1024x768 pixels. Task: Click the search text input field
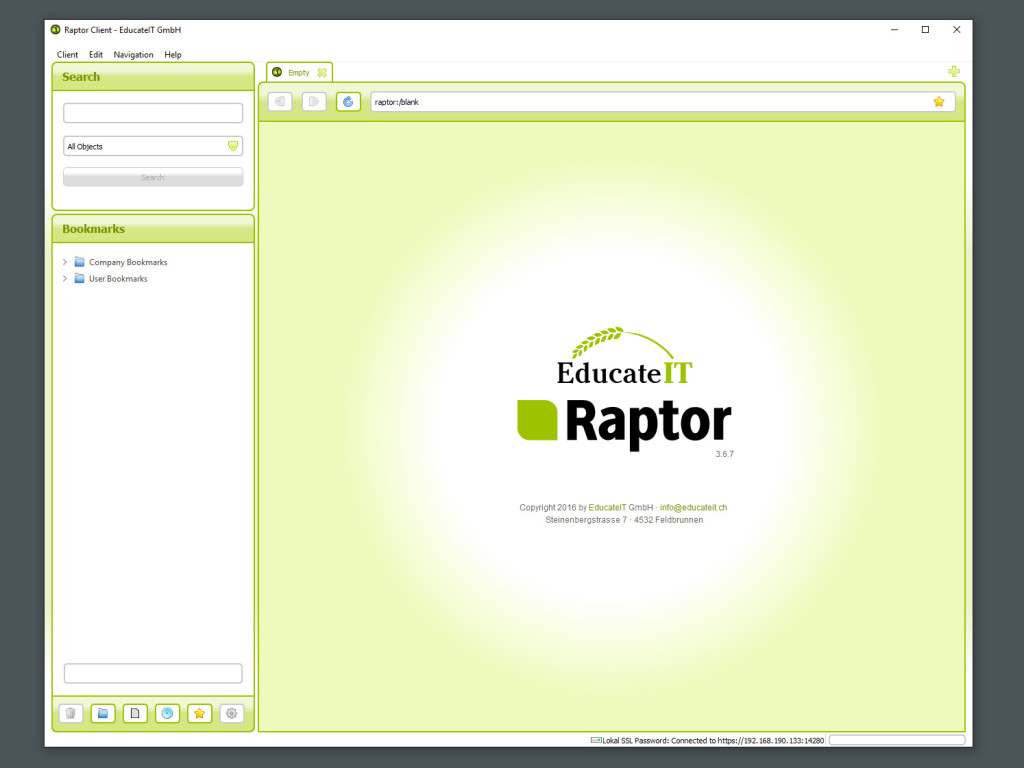pyautogui.click(x=153, y=113)
